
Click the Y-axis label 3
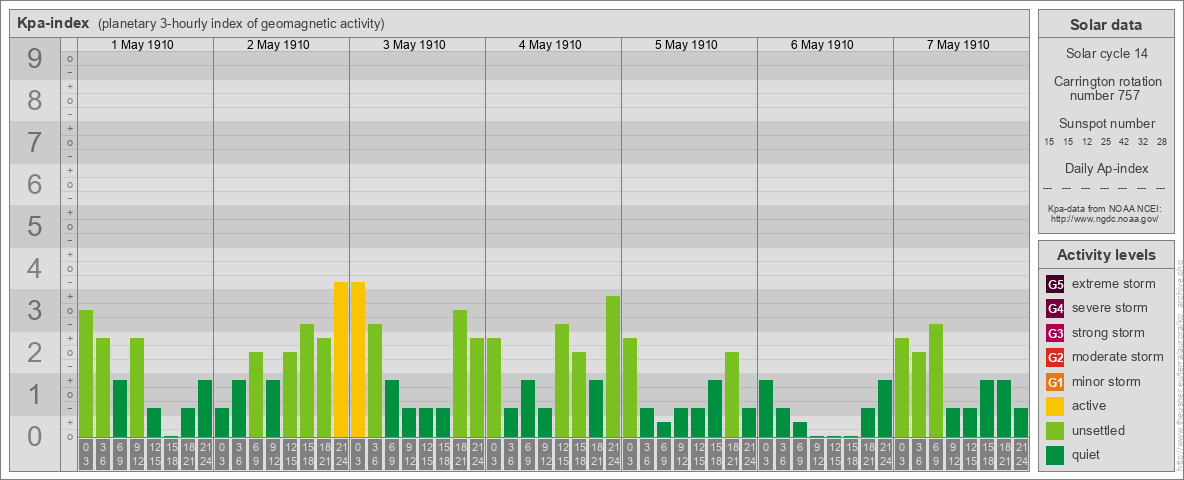click(35, 310)
